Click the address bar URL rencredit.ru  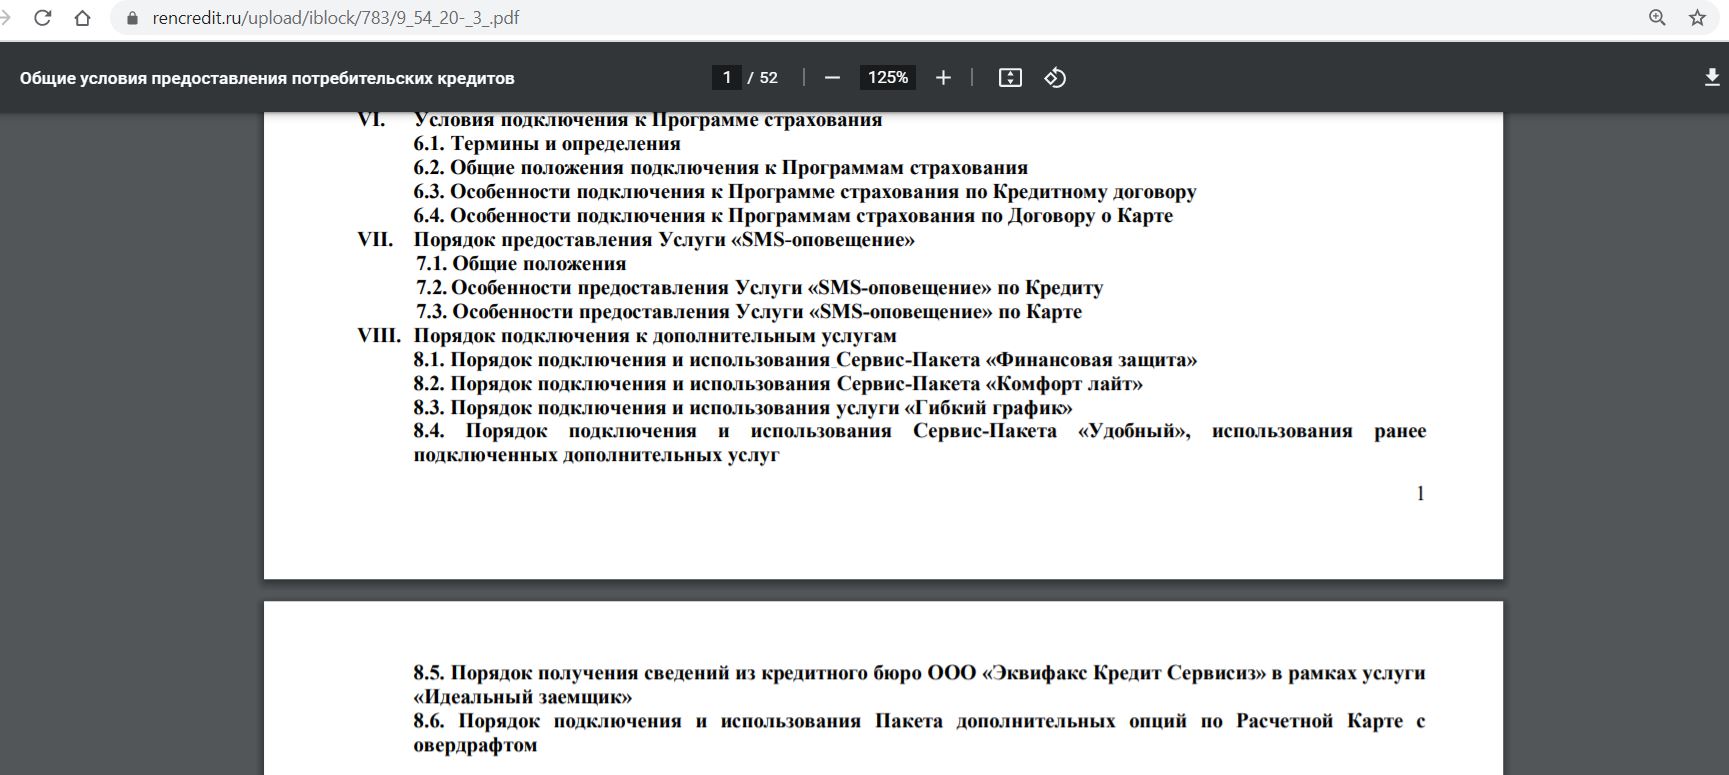click(x=335, y=18)
